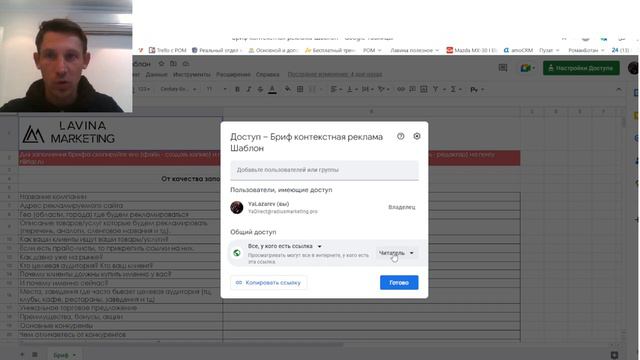
Task: Open the Инструменты menu
Action: click(x=191, y=75)
